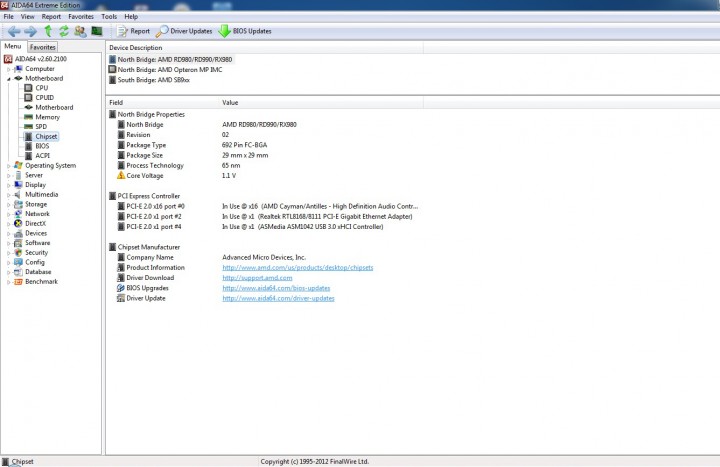Select the Memory tree item
This screenshot has height=467, width=720.
click(x=42, y=117)
